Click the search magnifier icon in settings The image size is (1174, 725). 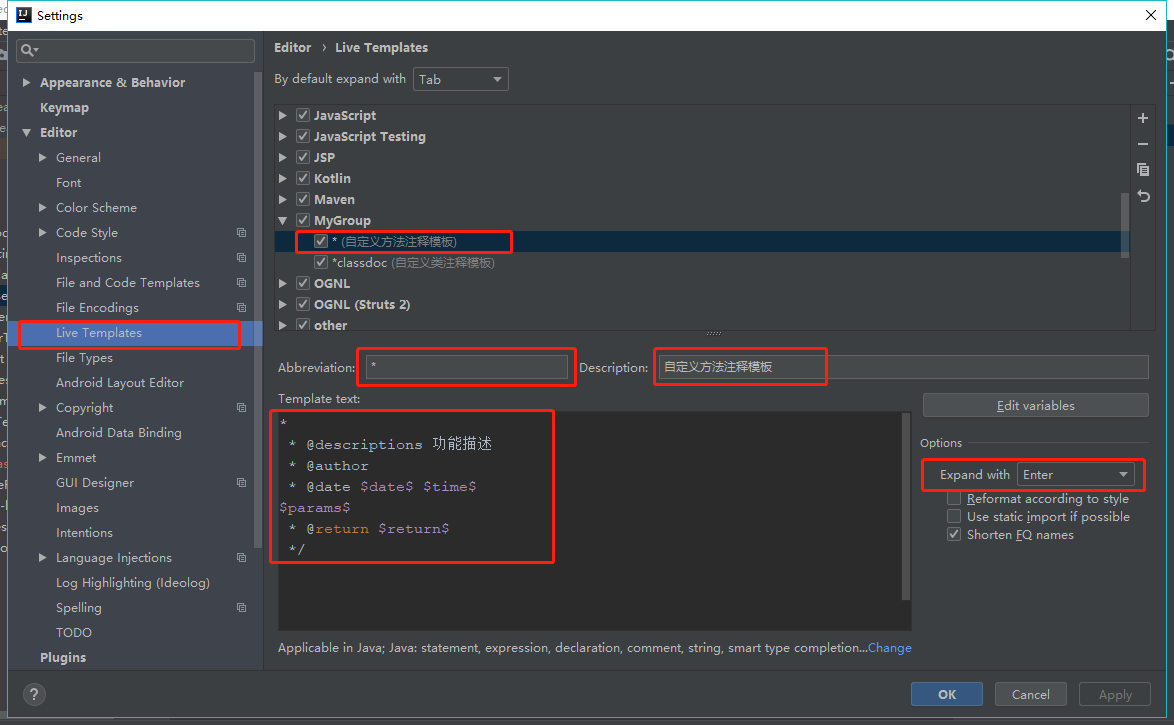pos(28,50)
